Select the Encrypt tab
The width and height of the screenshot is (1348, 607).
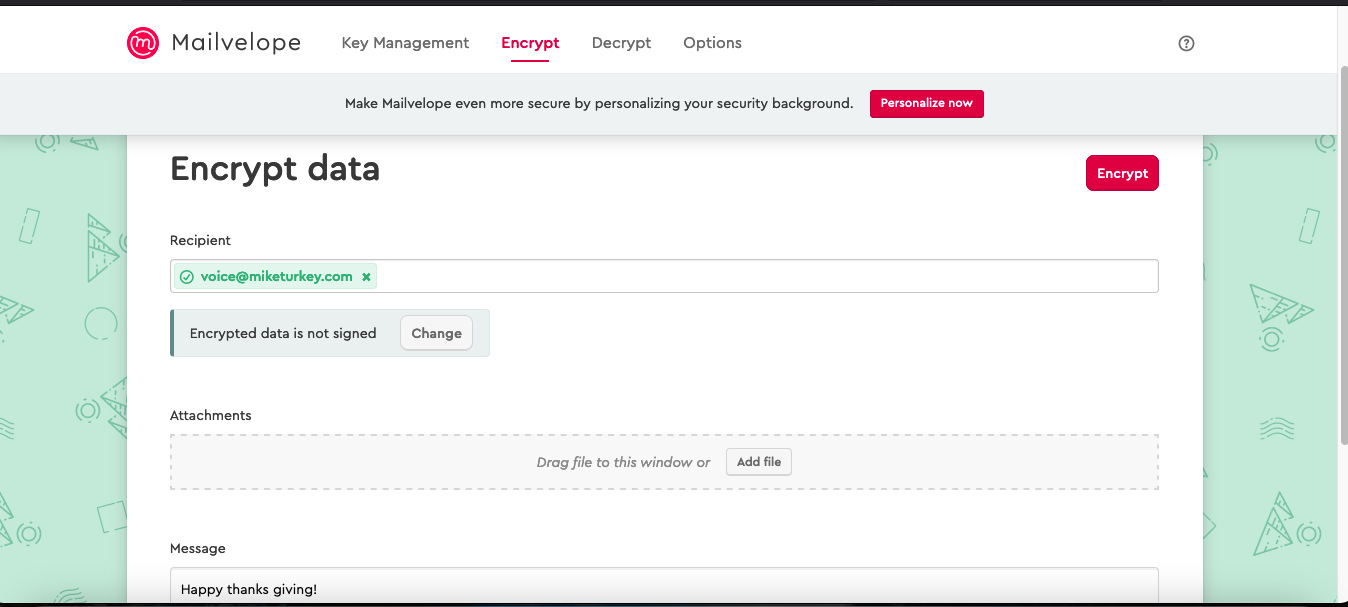530,43
